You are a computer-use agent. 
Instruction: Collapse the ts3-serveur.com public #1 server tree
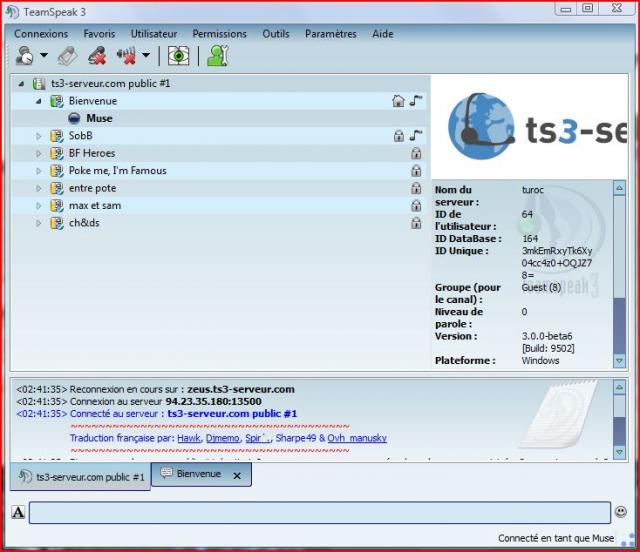21,84
